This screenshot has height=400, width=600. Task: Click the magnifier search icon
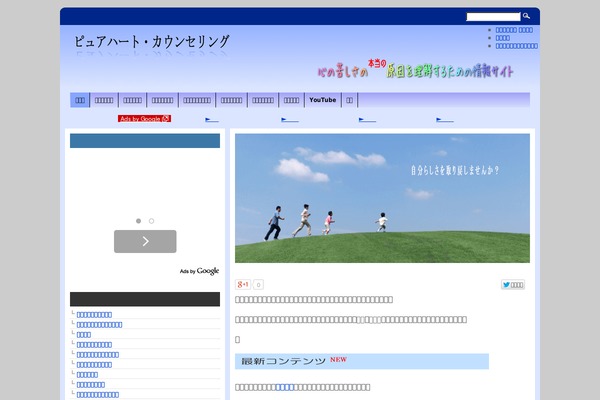[x=527, y=16]
